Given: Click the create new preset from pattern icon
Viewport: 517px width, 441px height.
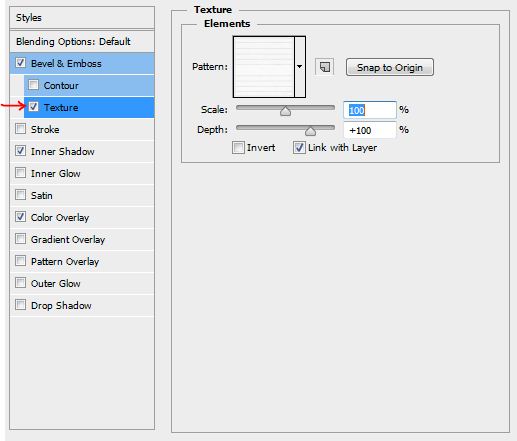Looking at the screenshot, I should tap(325, 67).
